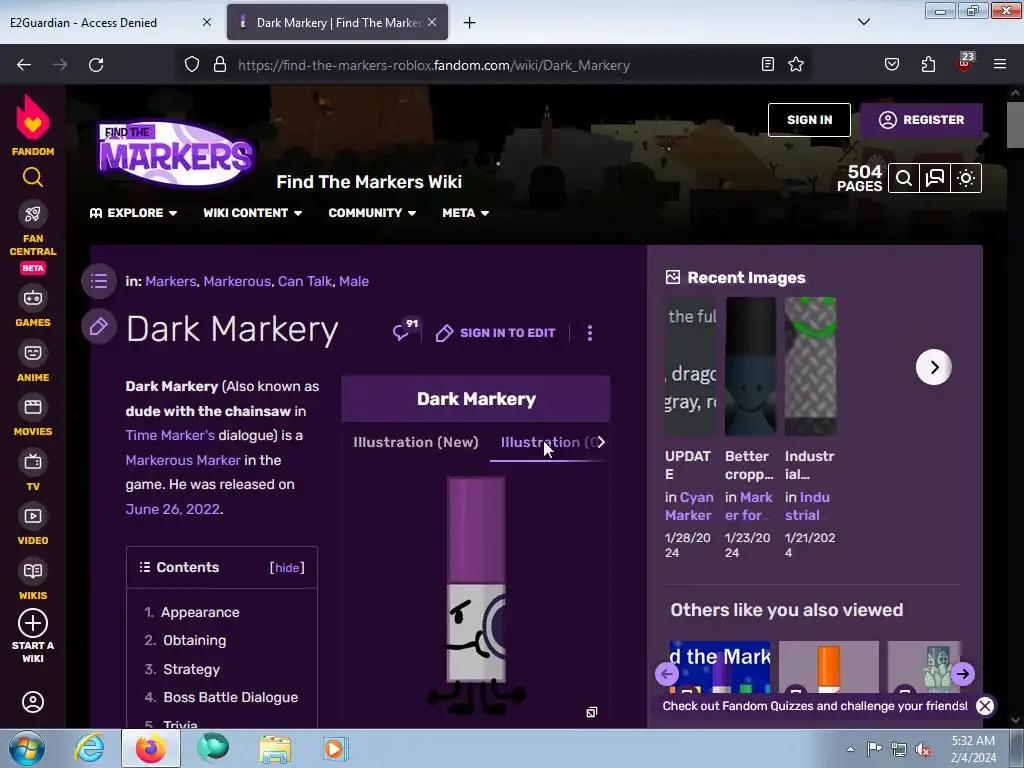The image size is (1024, 768).
Task: Open Games in Fandom sidebar
Action: [x=33, y=306]
